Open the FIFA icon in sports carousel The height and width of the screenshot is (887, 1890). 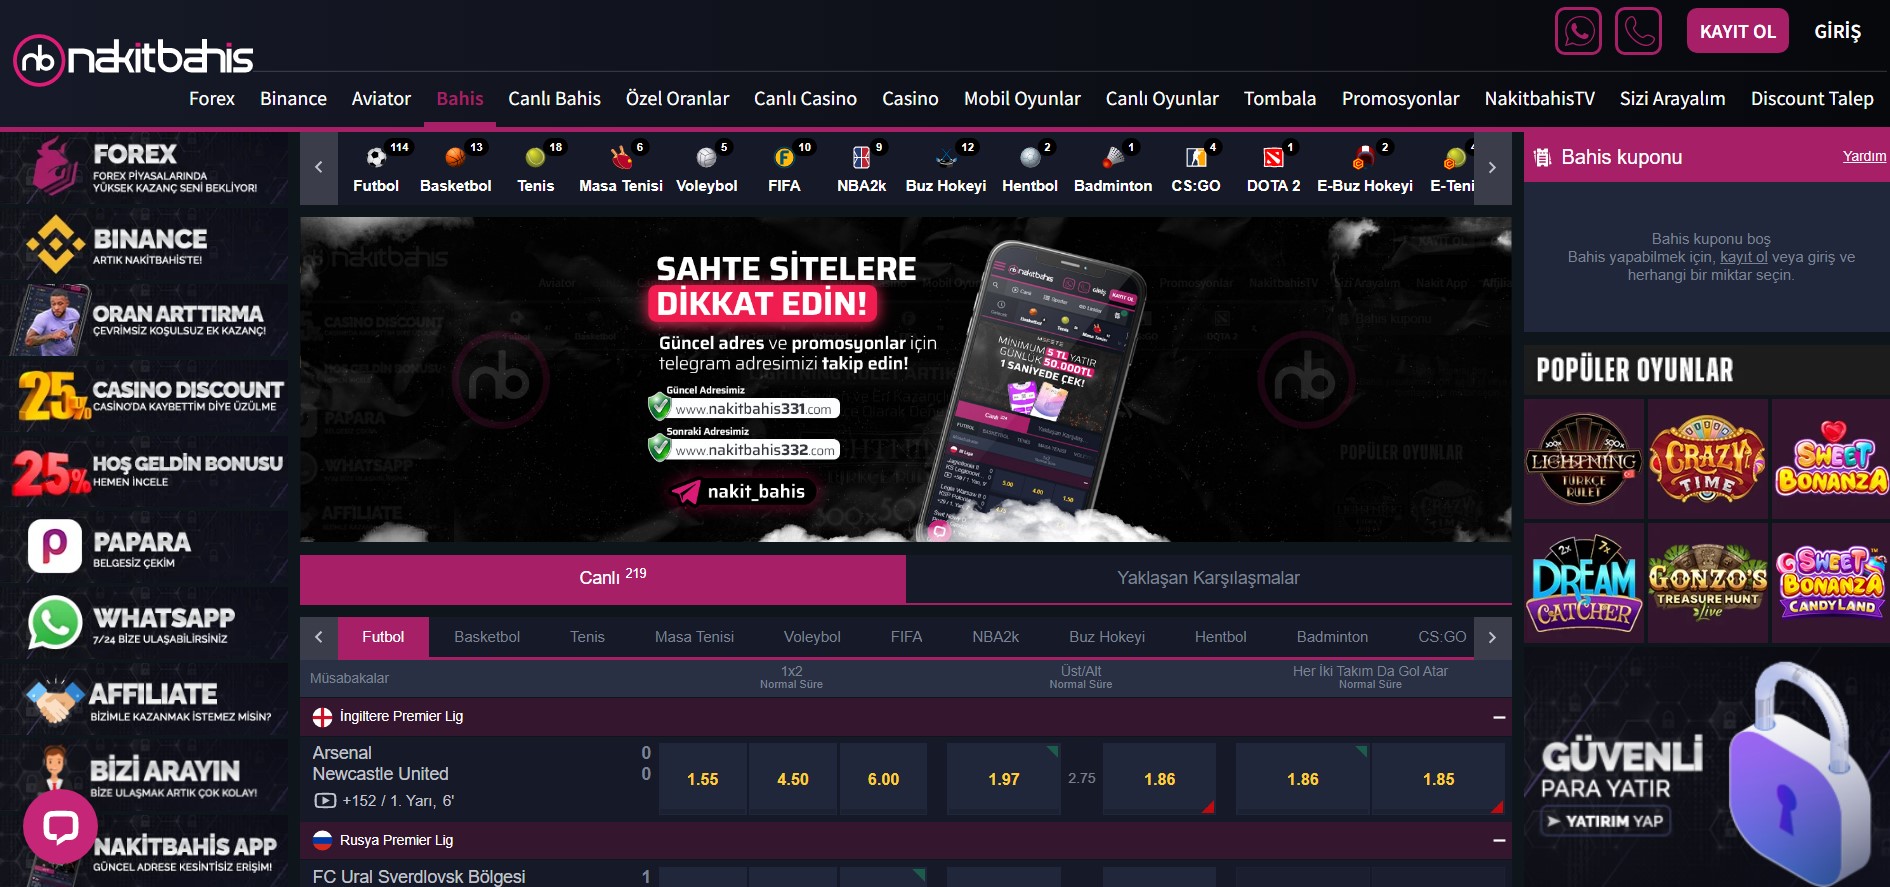(784, 157)
